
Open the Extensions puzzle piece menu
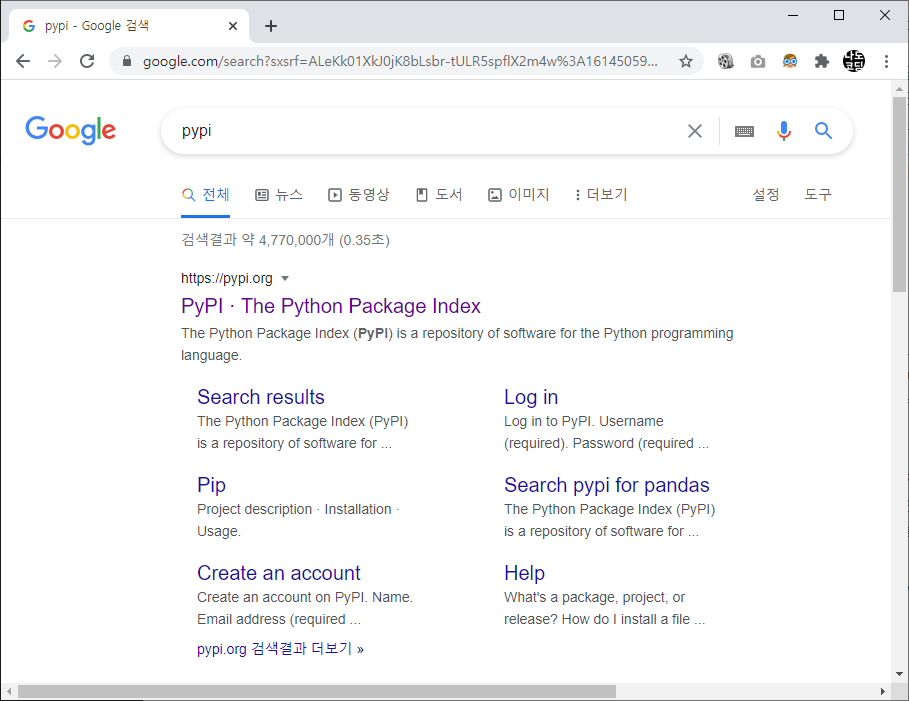coord(821,61)
